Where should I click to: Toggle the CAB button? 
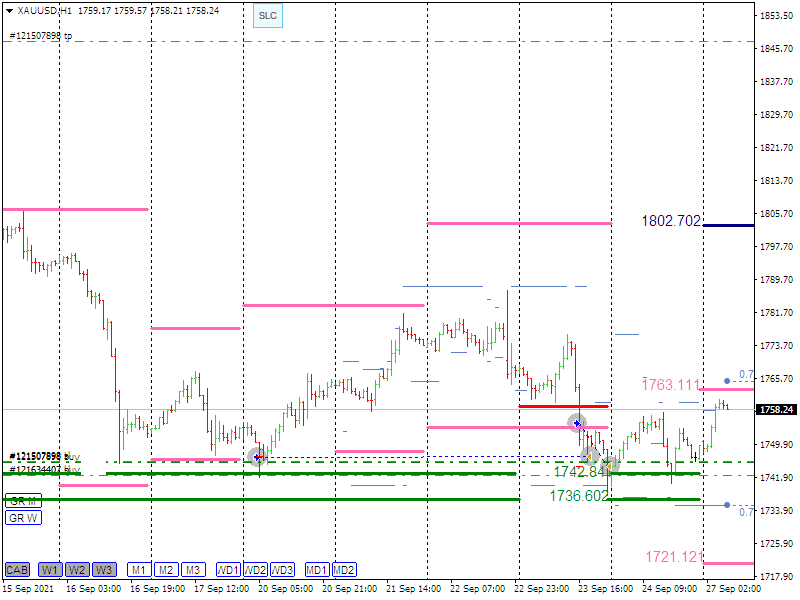(x=17, y=570)
